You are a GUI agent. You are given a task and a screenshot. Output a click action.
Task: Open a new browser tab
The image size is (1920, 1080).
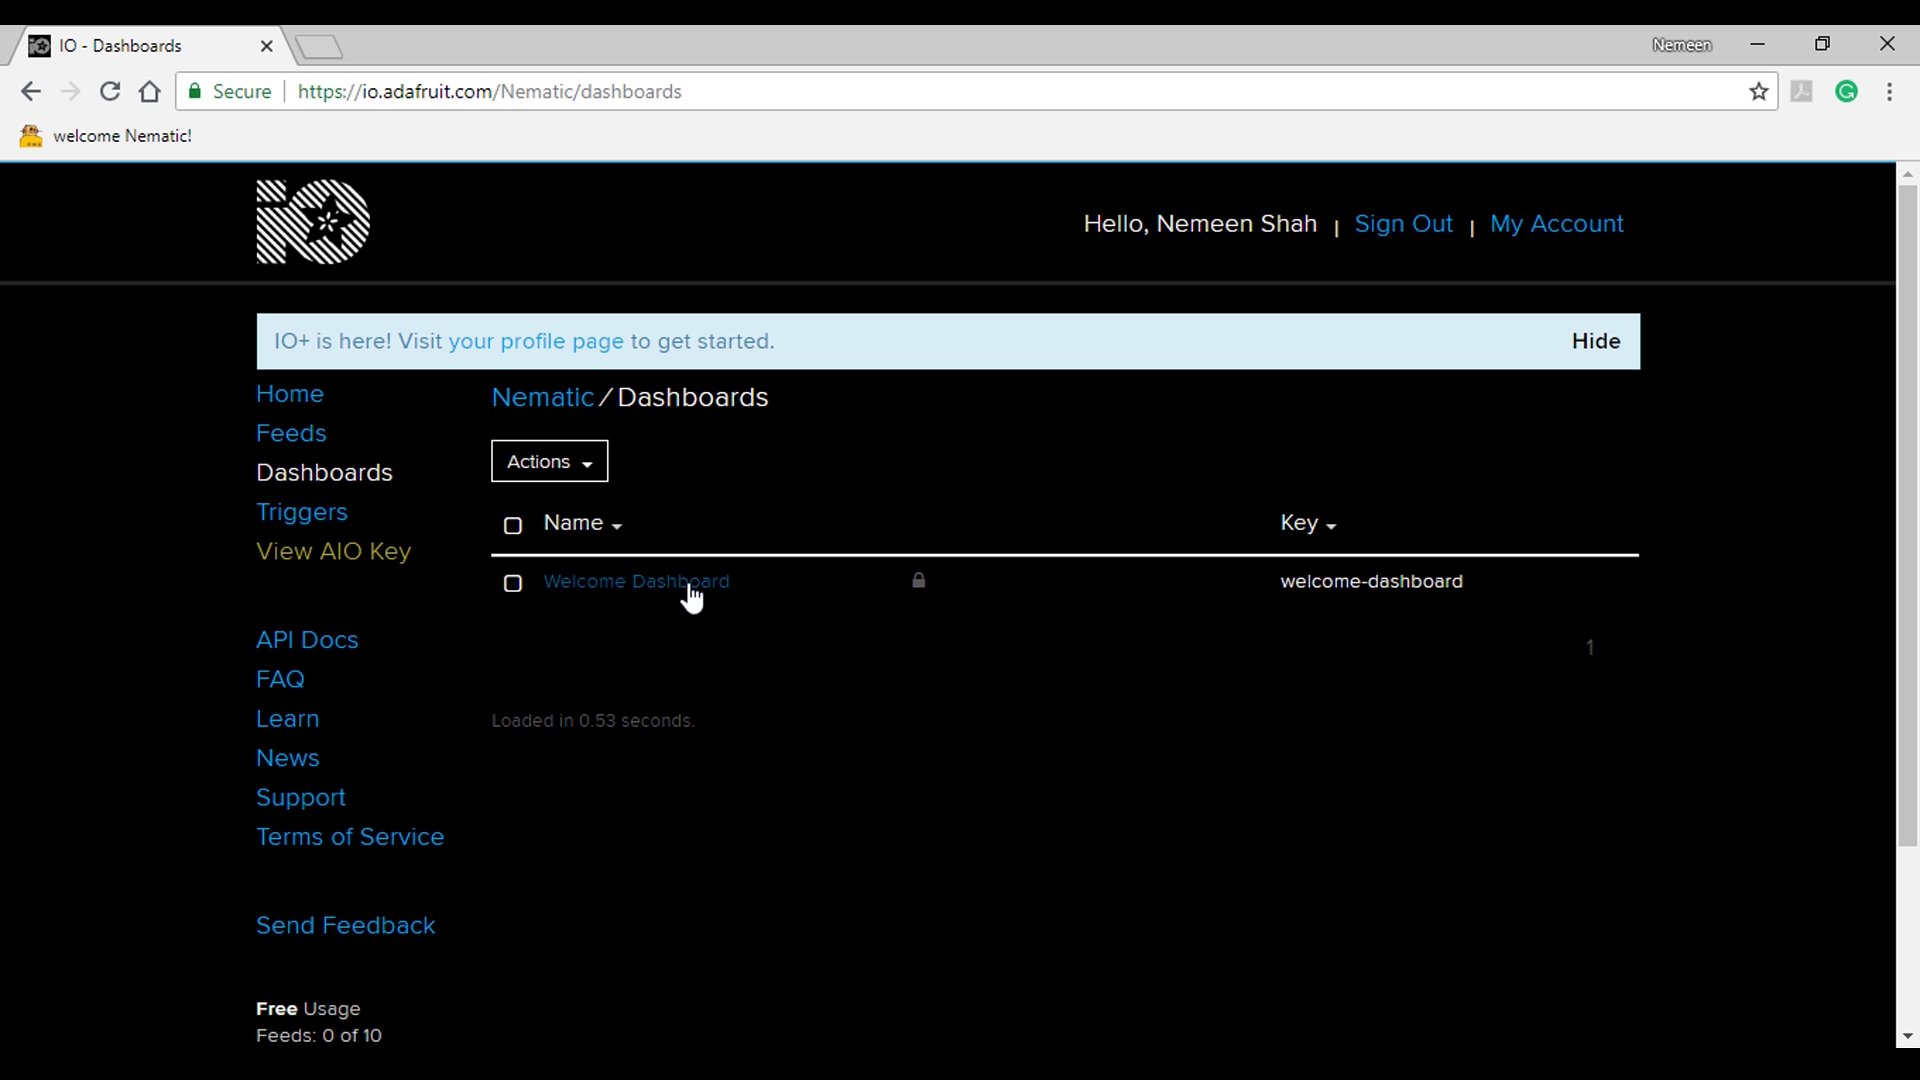(x=320, y=46)
